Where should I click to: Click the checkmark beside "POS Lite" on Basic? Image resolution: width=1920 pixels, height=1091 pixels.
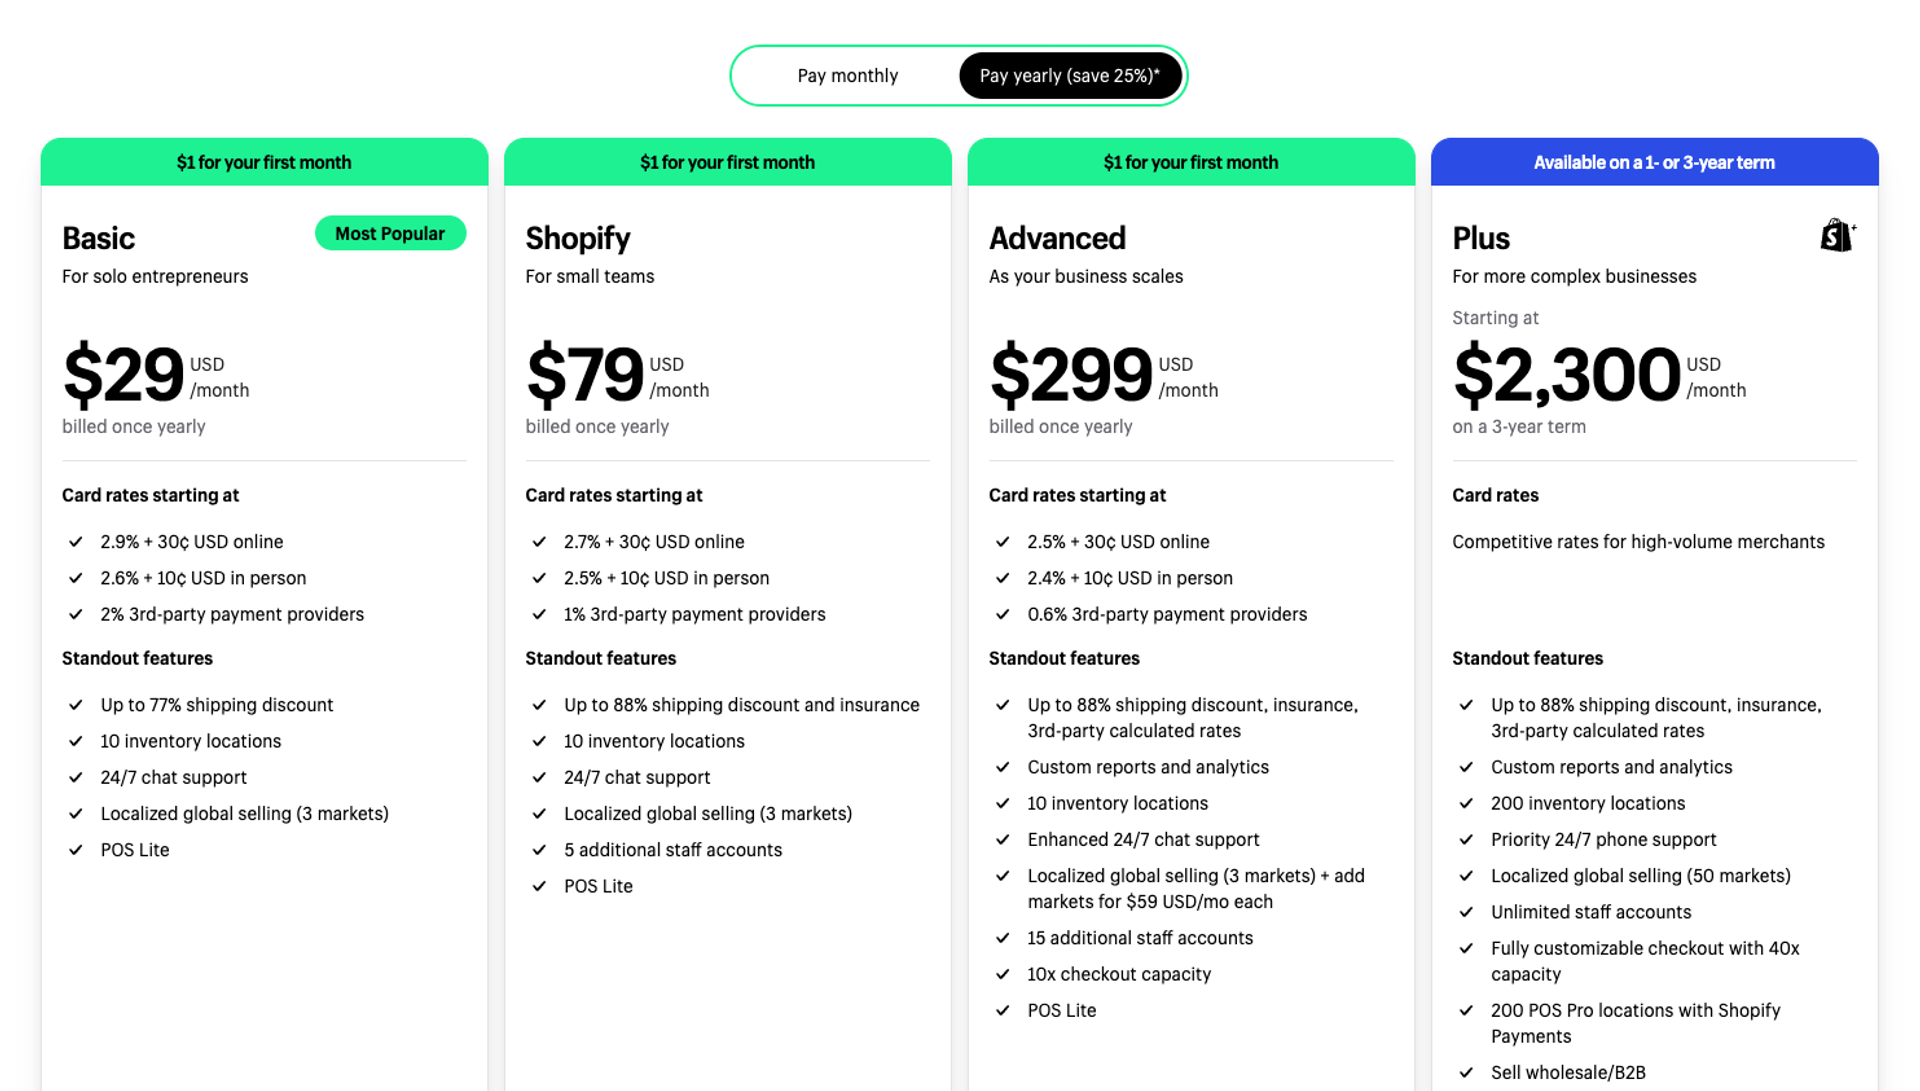point(76,850)
